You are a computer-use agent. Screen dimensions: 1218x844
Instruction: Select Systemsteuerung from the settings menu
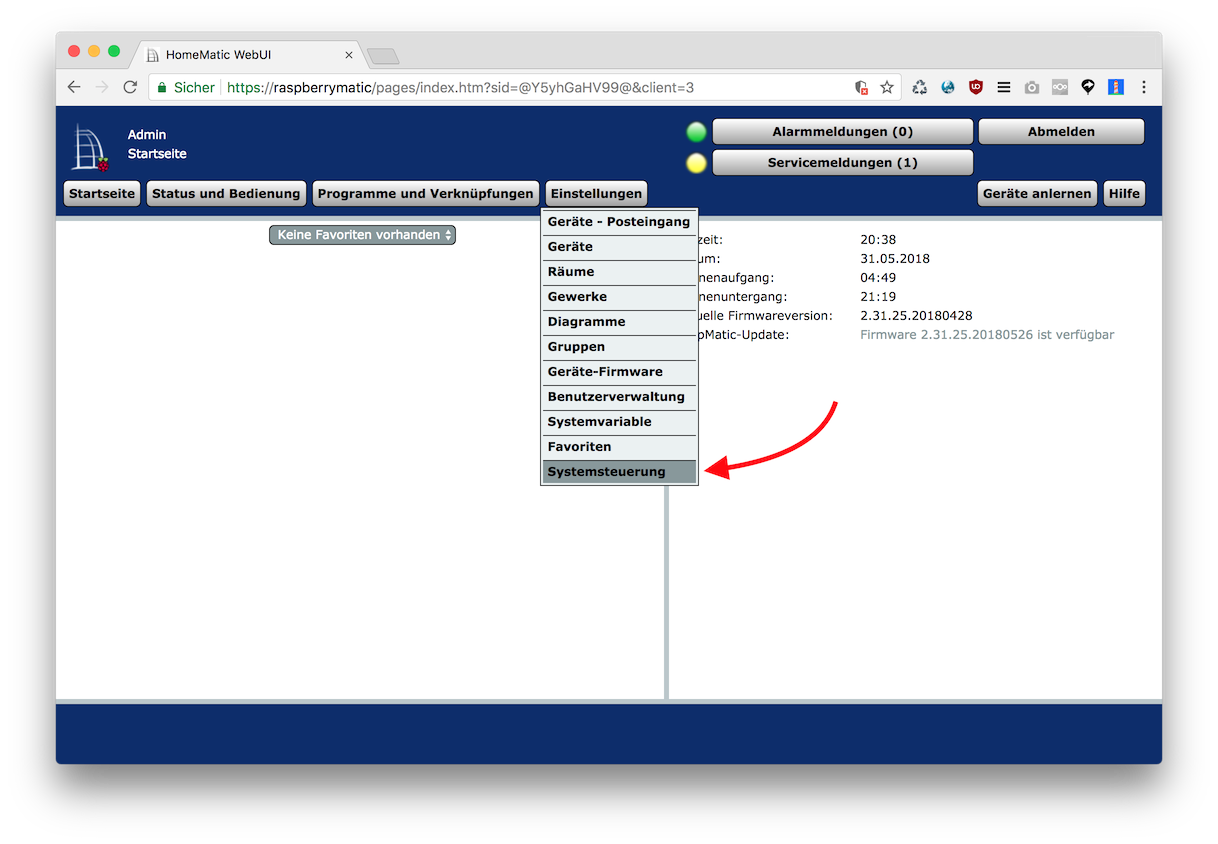(619, 472)
